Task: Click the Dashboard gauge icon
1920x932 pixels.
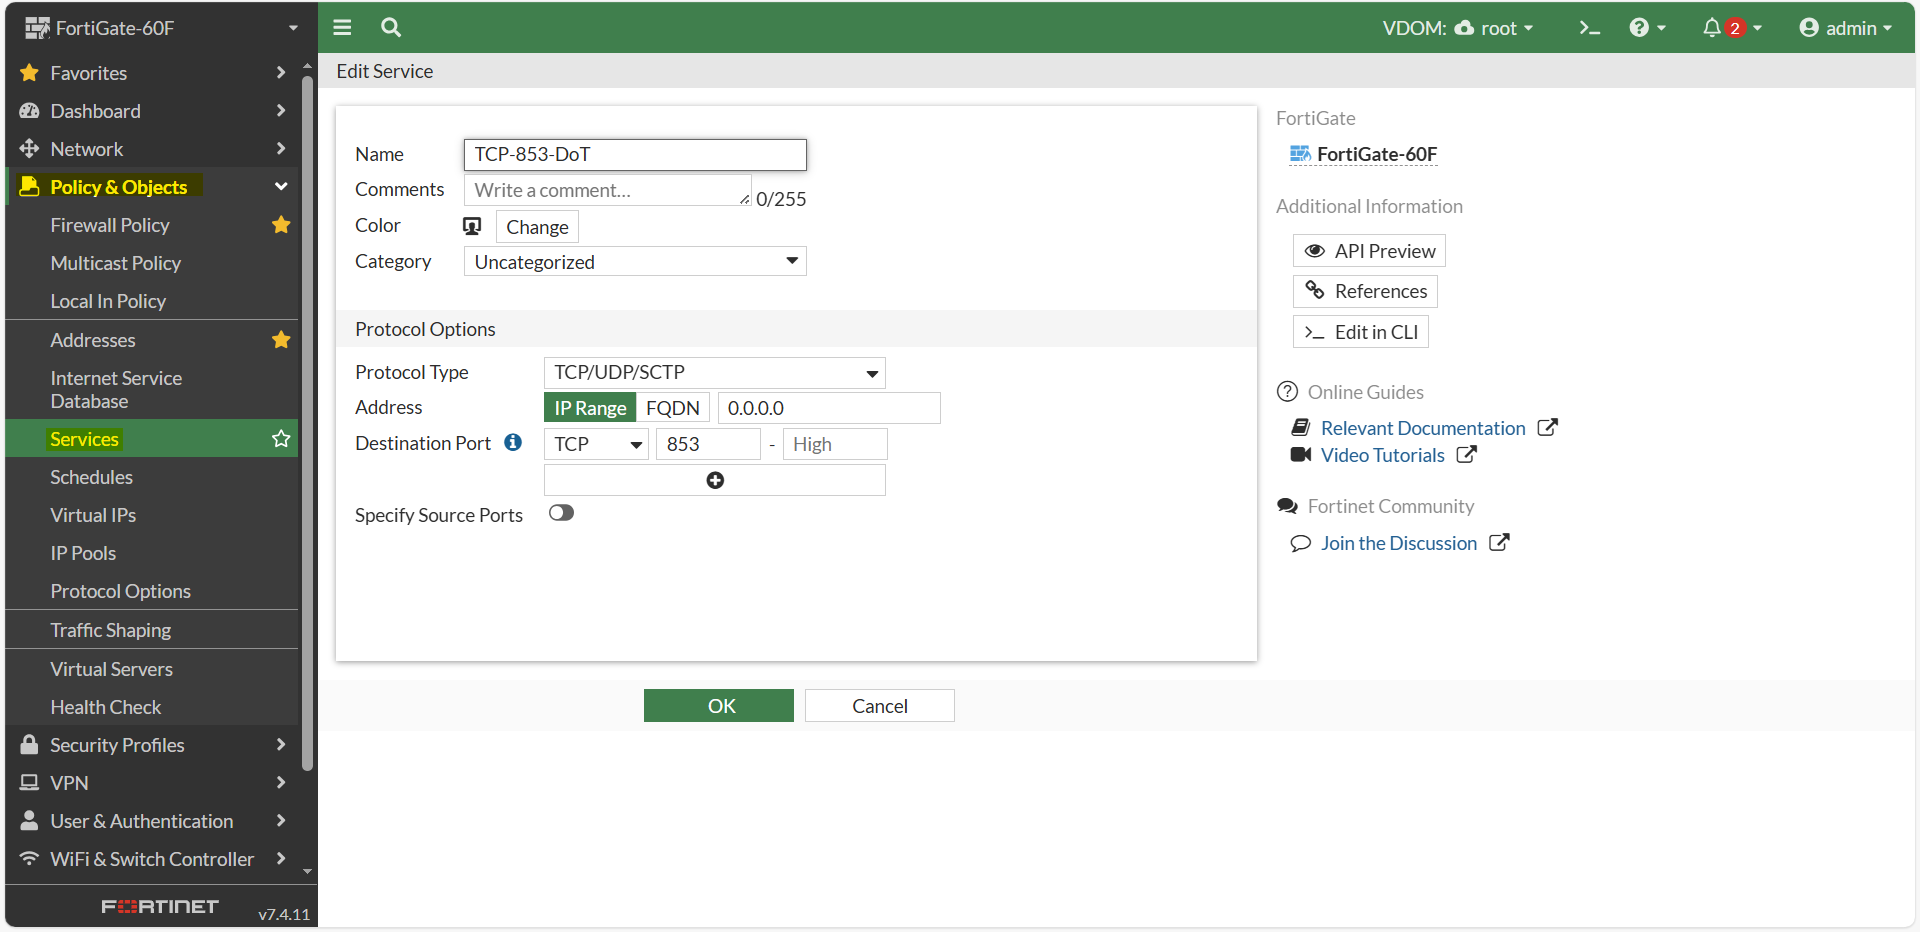Action: pos(29,111)
